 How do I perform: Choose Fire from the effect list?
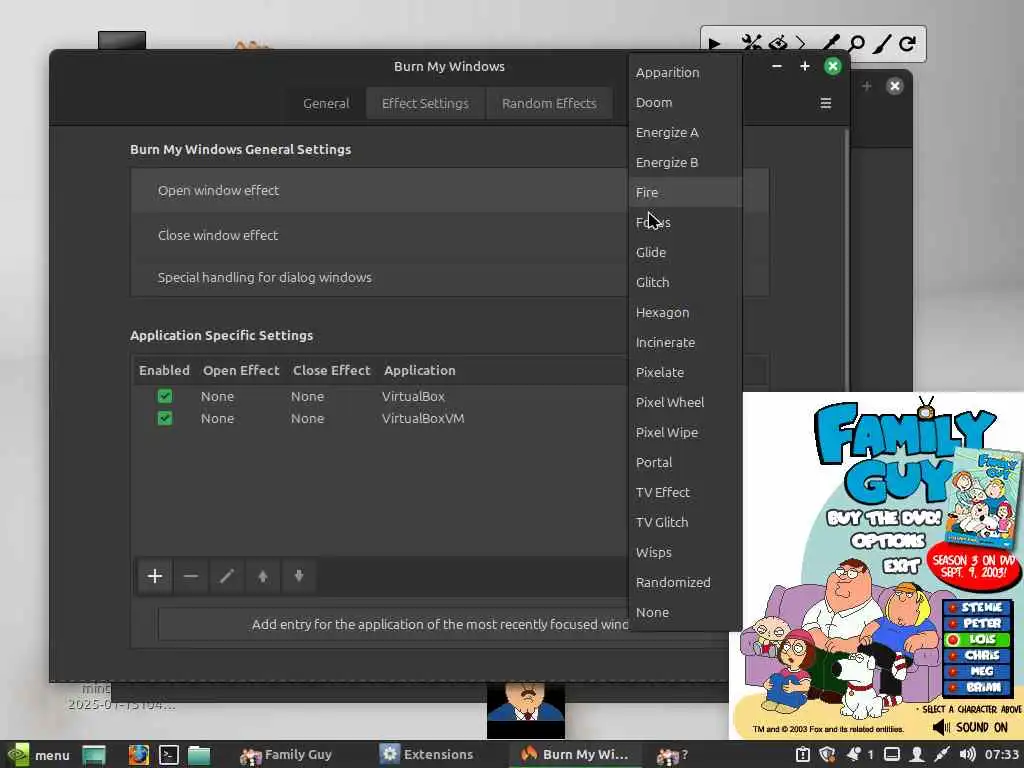(x=685, y=193)
